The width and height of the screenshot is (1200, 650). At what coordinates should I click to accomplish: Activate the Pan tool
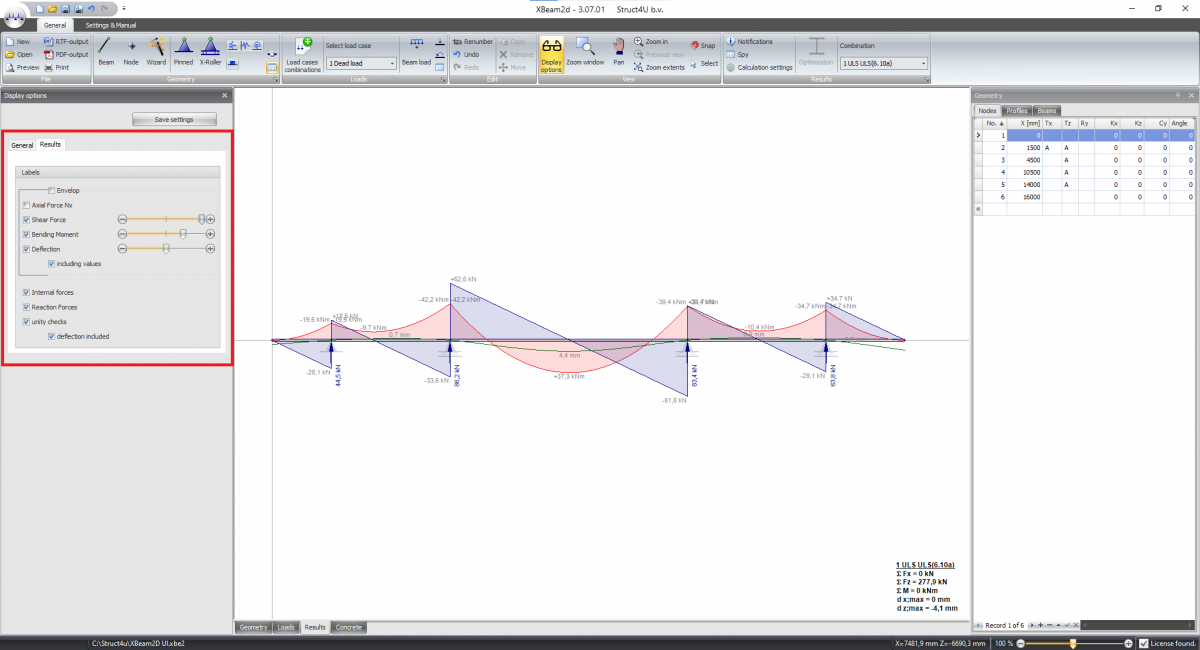click(x=618, y=52)
